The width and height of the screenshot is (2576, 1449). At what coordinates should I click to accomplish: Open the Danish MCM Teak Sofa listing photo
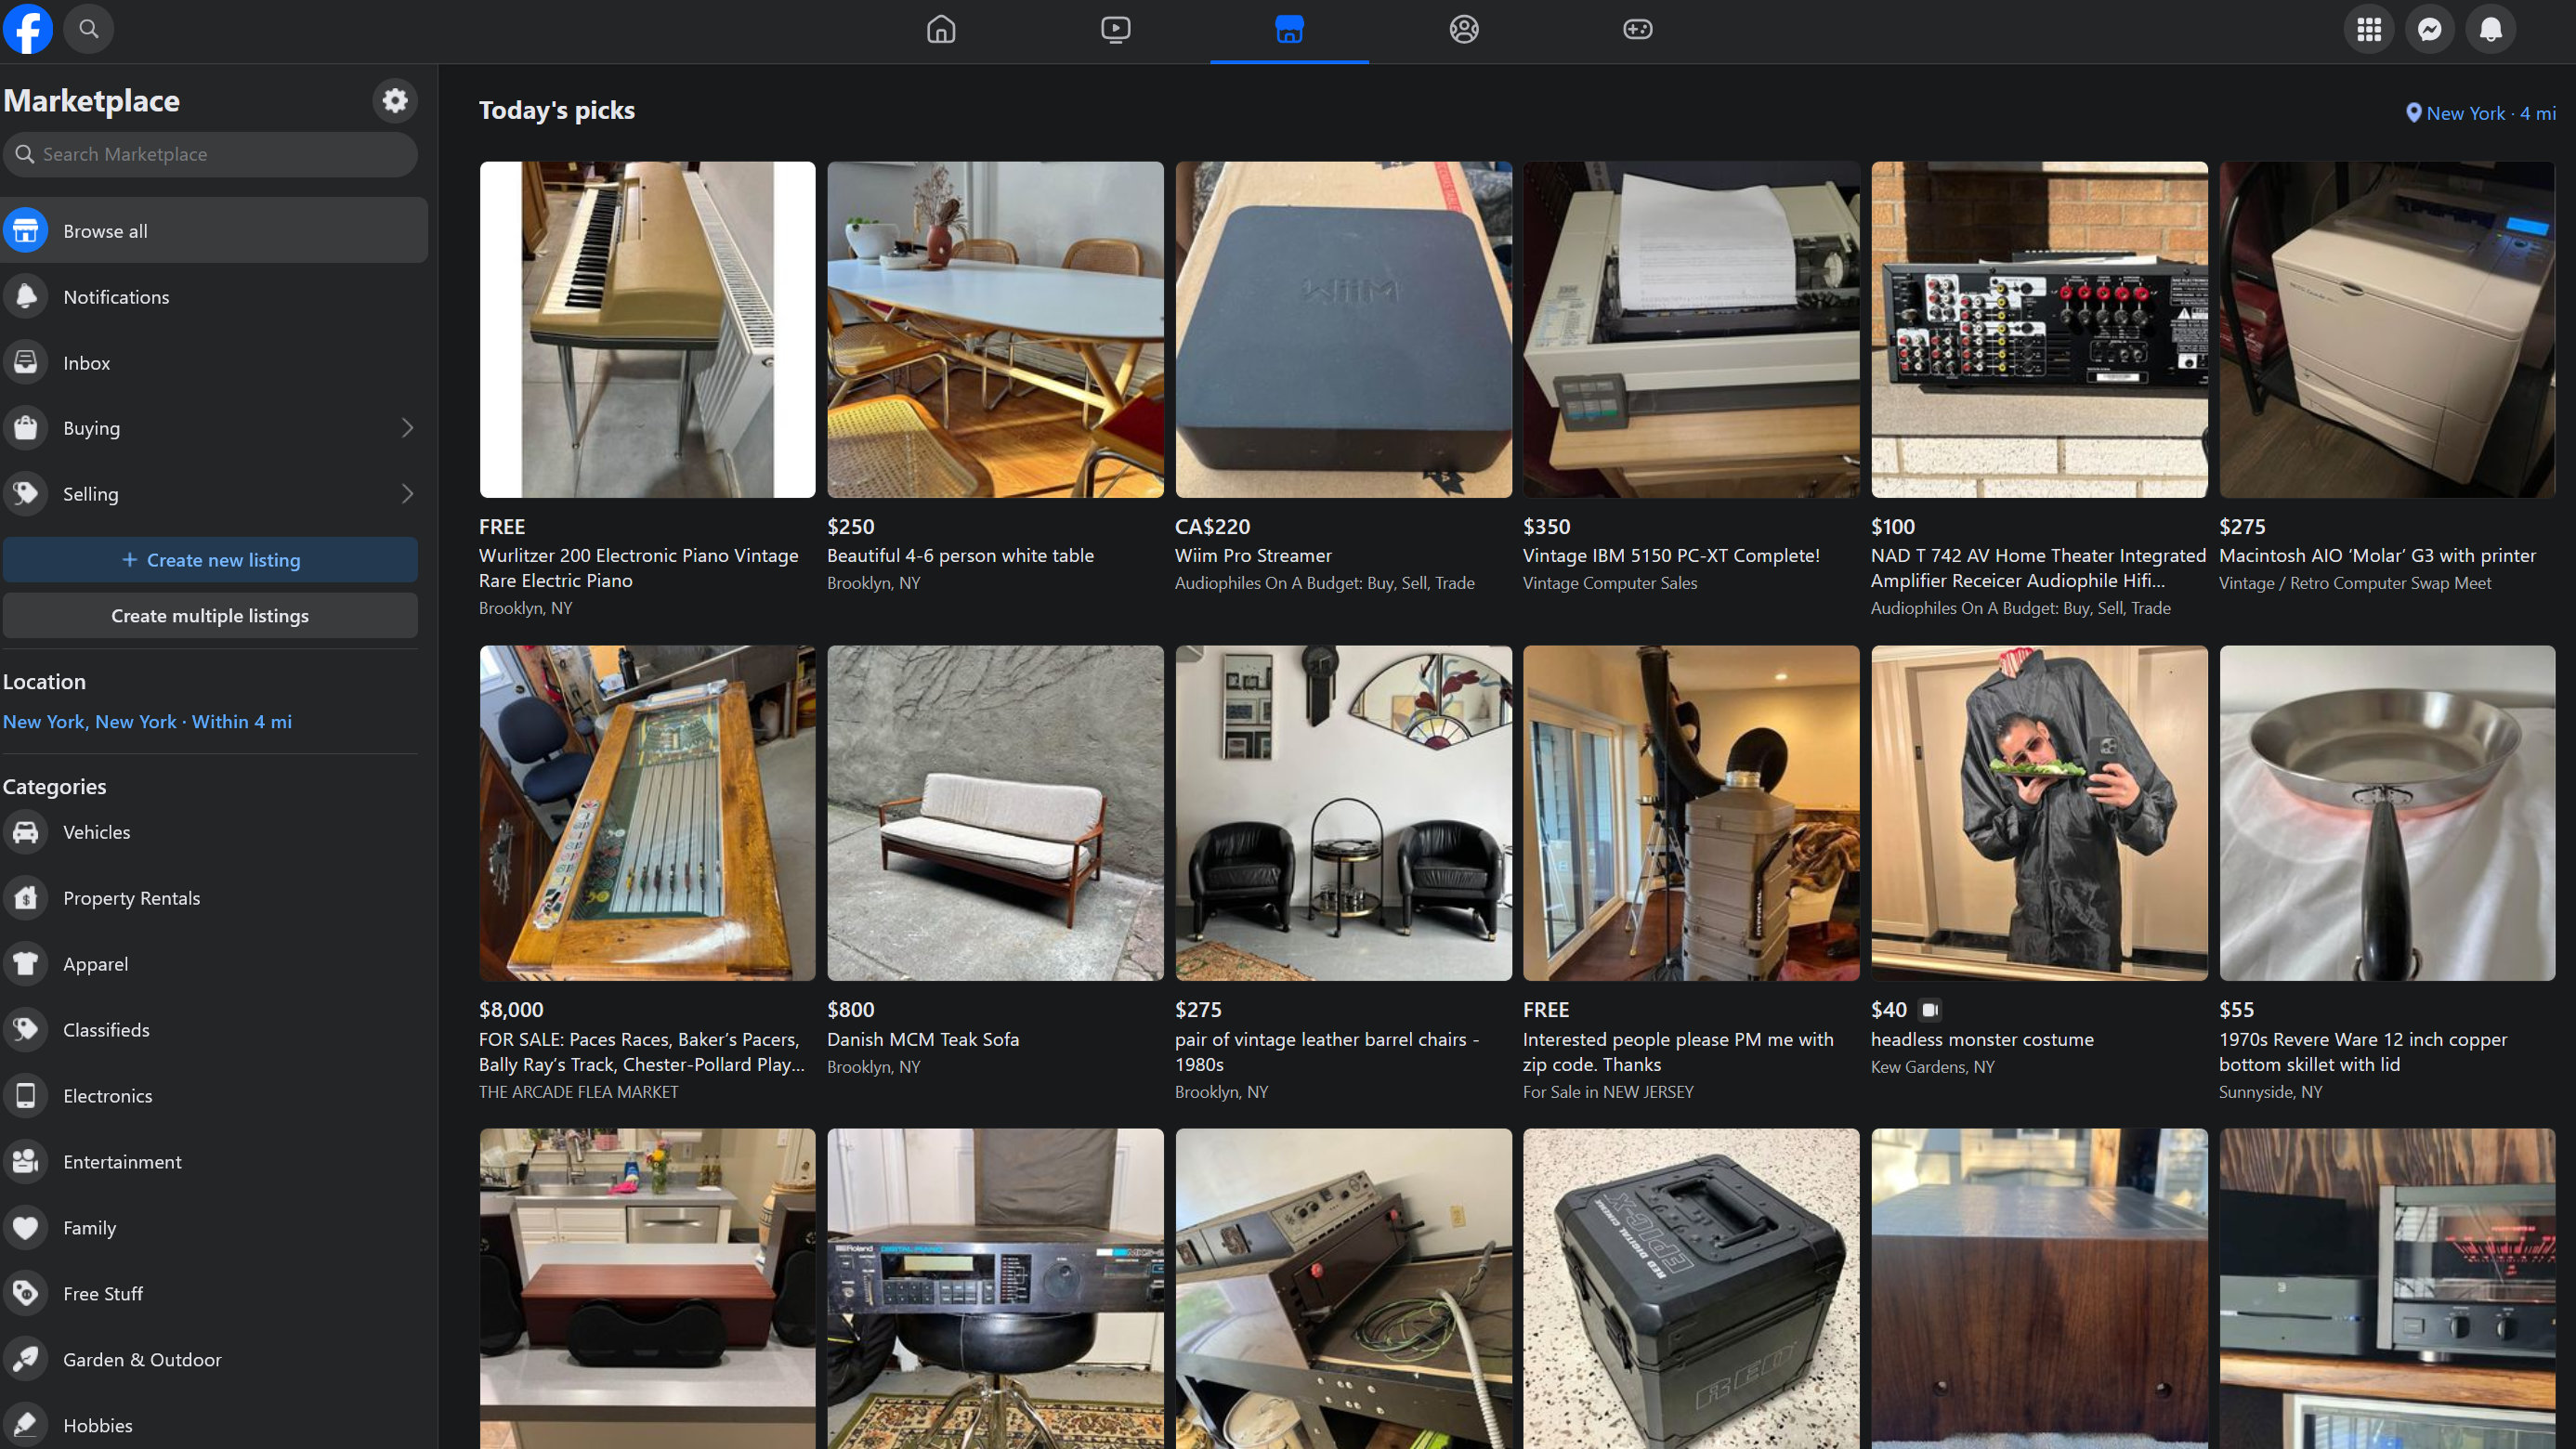coord(995,812)
